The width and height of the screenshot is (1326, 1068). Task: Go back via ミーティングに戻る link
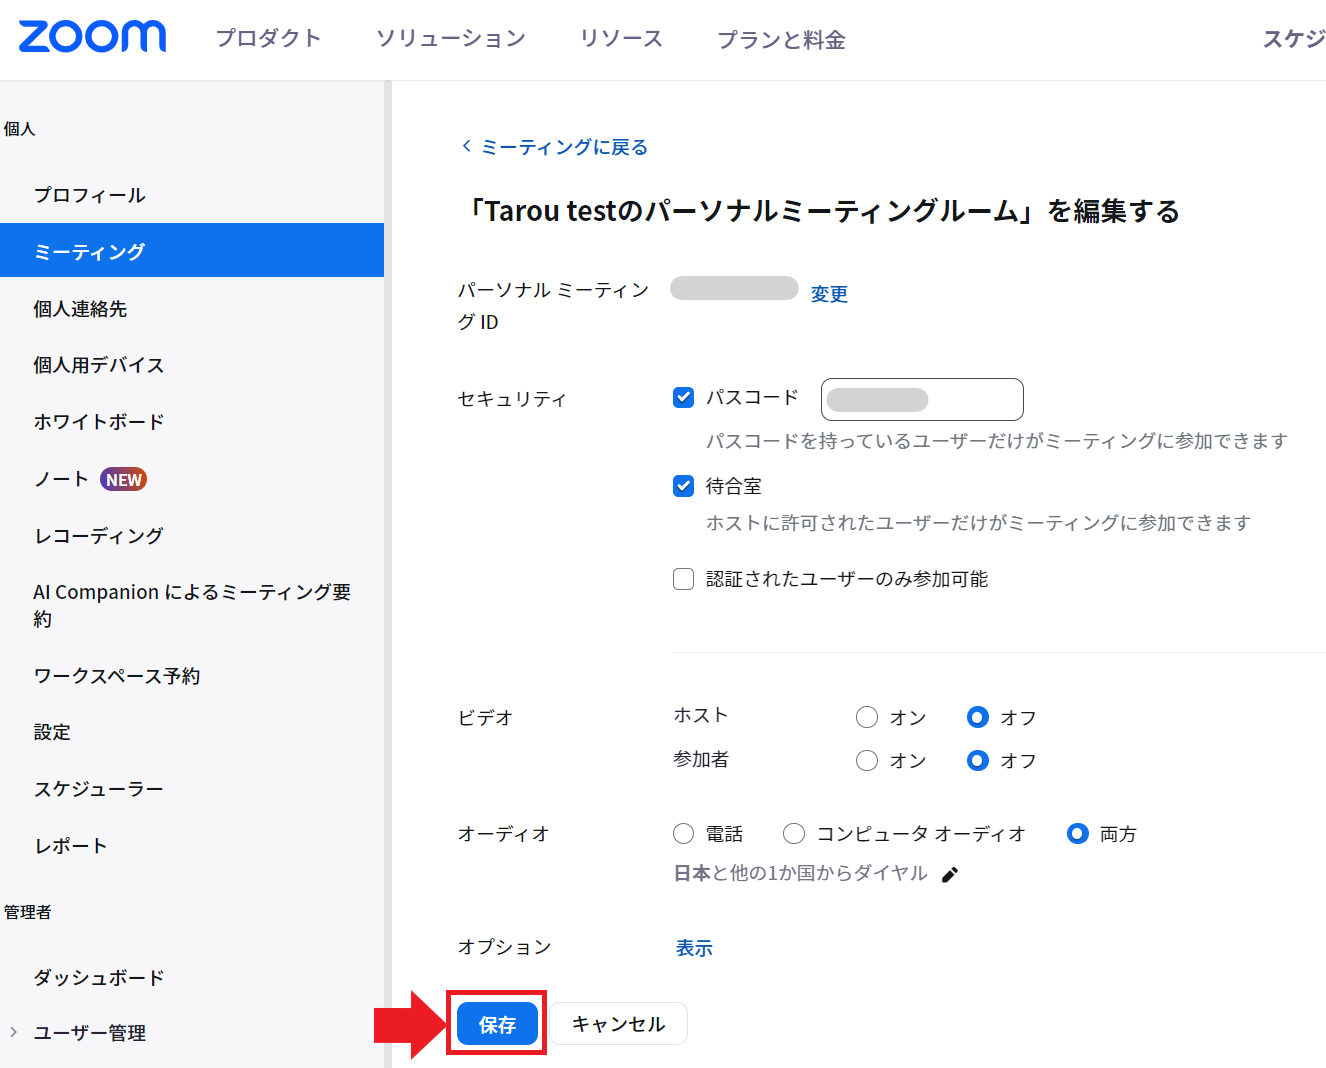pyautogui.click(x=565, y=147)
